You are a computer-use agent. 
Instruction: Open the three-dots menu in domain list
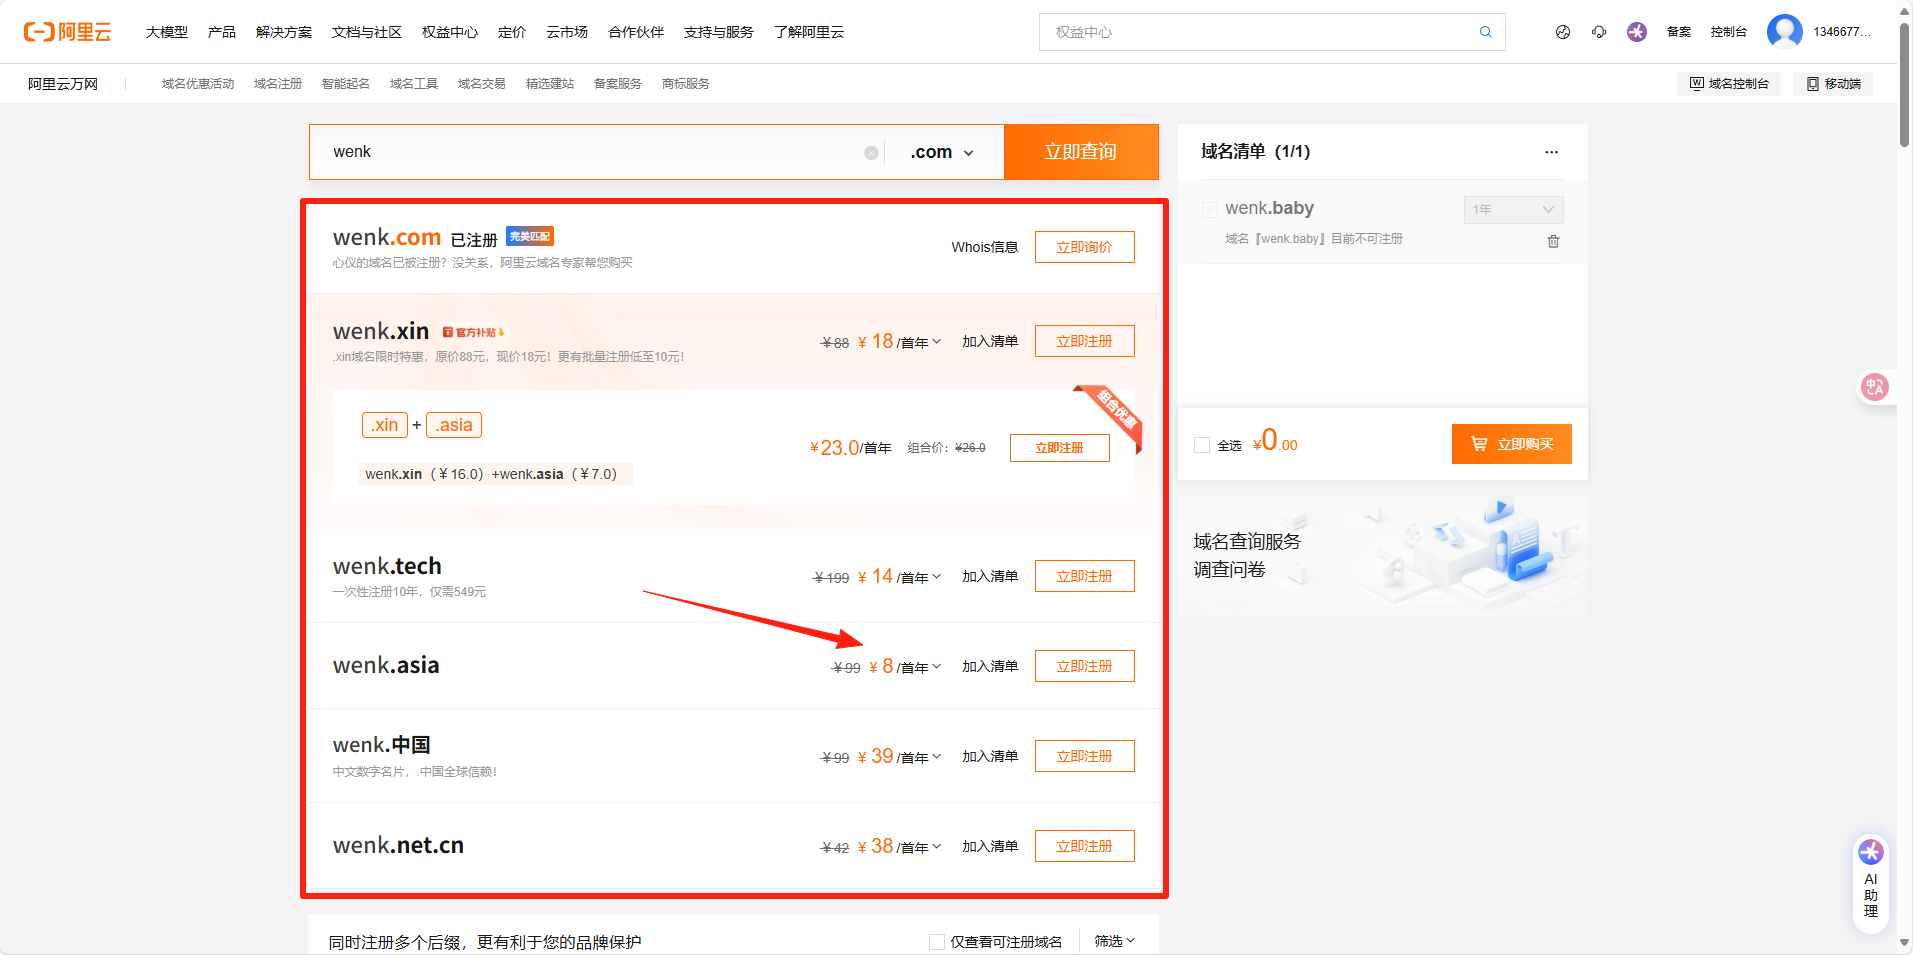point(1551,152)
